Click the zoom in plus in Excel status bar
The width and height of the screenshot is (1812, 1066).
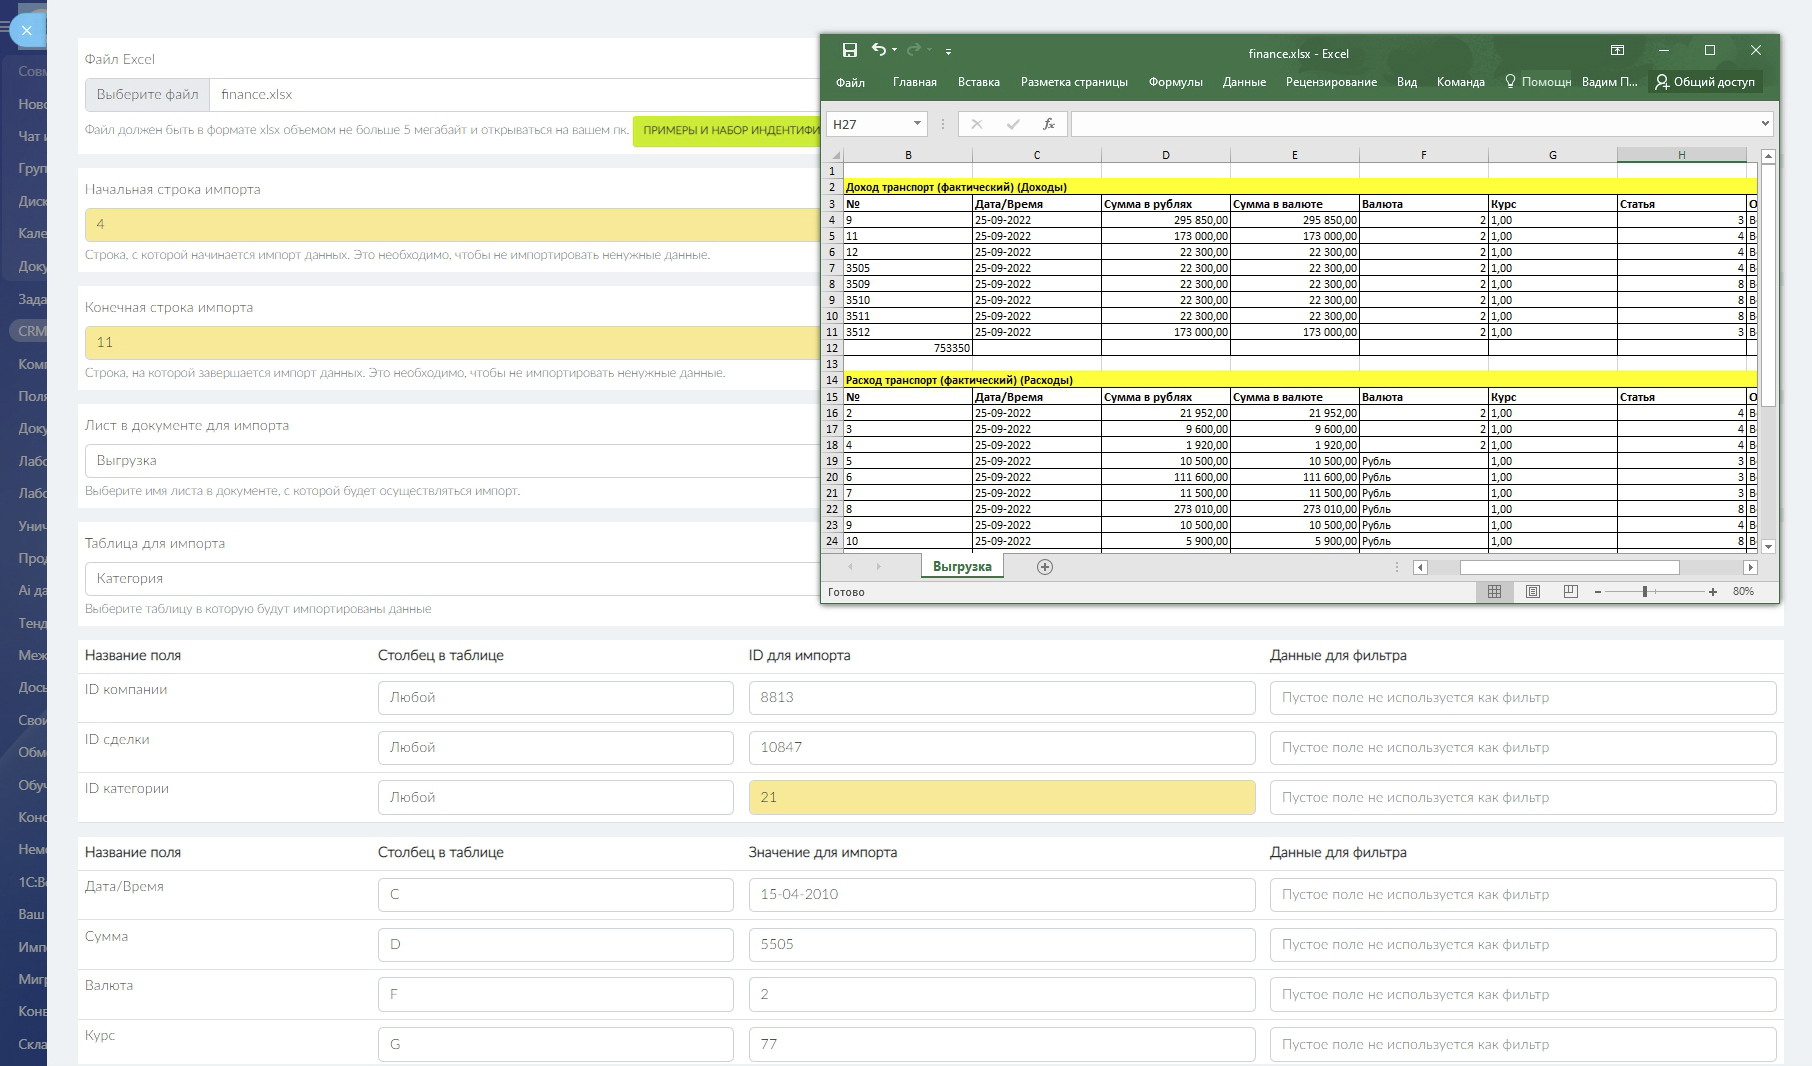click(x=1713, y=592)
